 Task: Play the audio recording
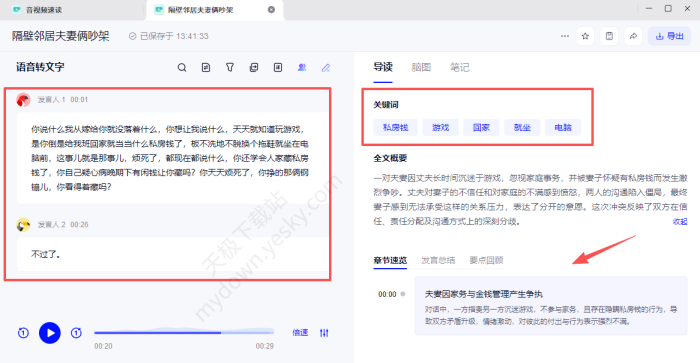click(50, 333)
